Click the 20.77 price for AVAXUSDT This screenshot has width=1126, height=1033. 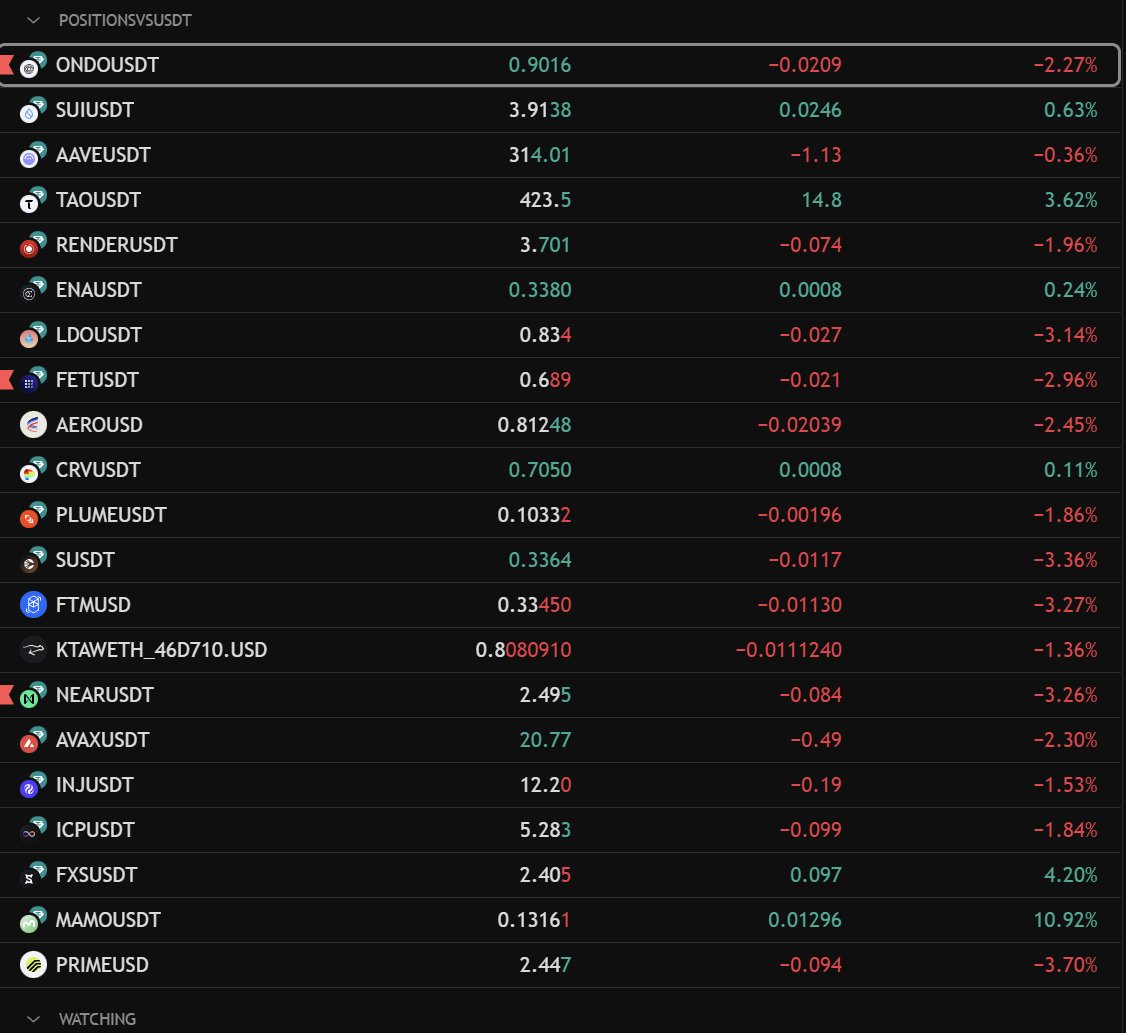(545, 740)
